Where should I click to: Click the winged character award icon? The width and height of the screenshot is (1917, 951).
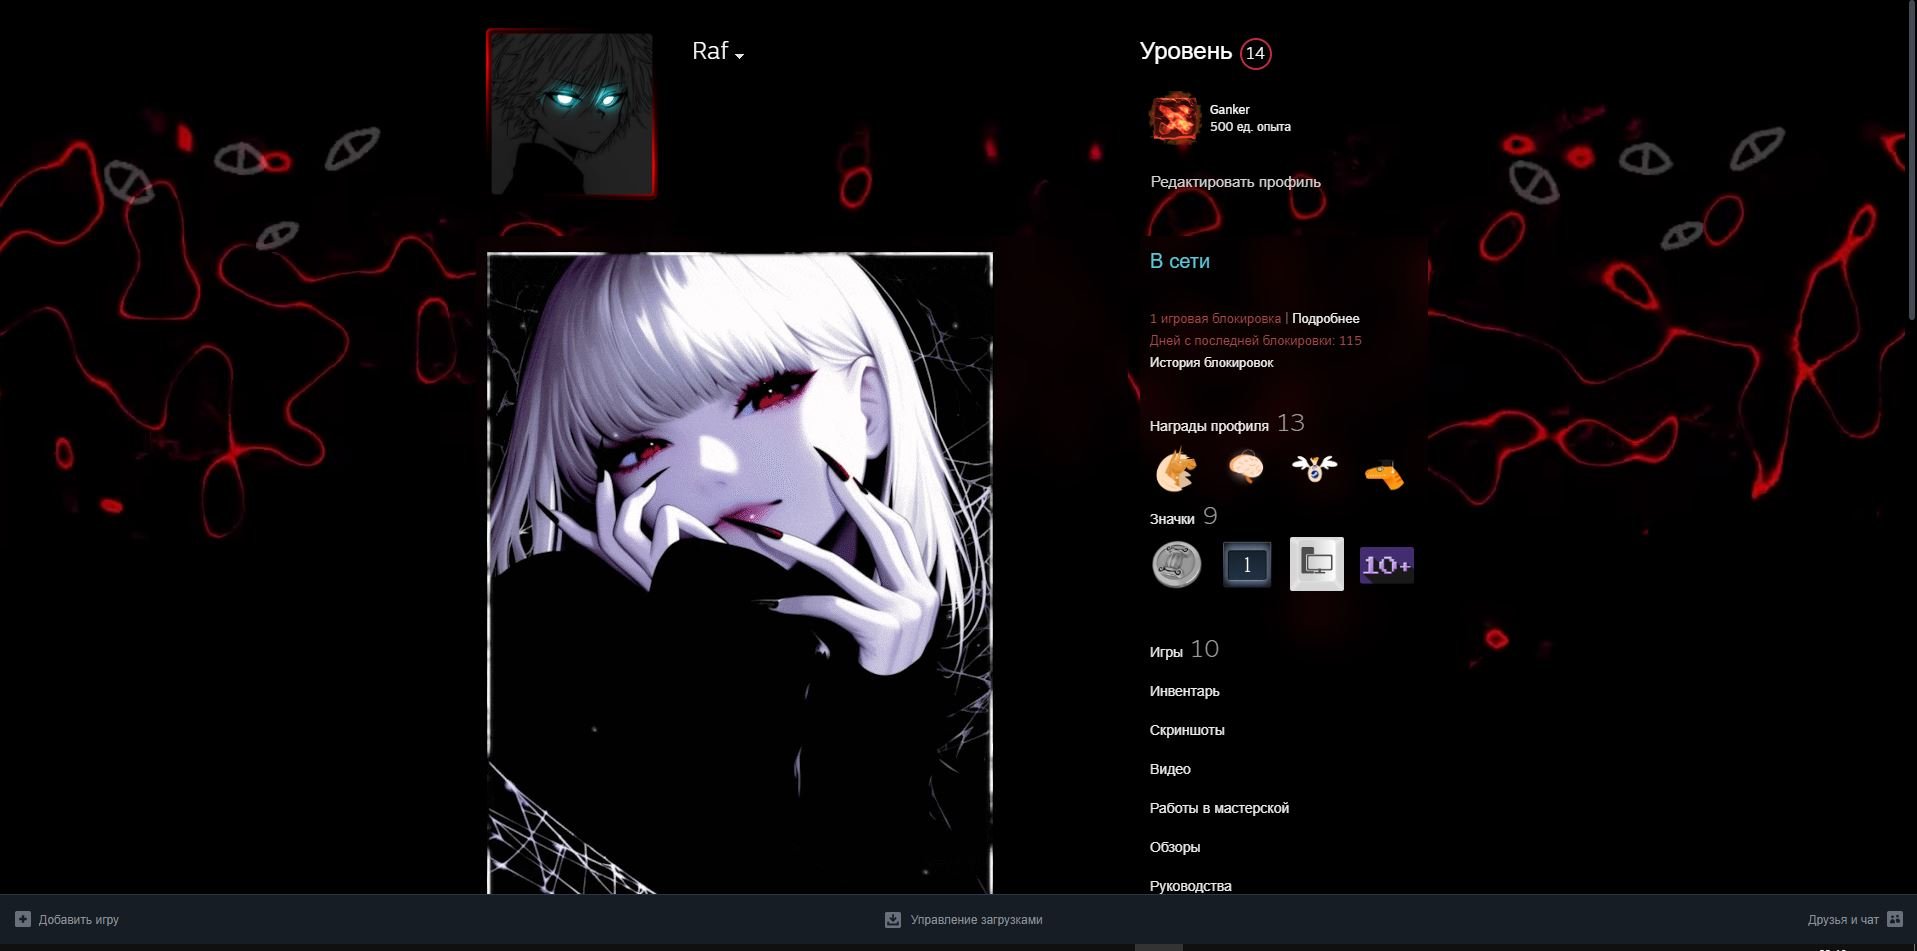(1314, 467)
